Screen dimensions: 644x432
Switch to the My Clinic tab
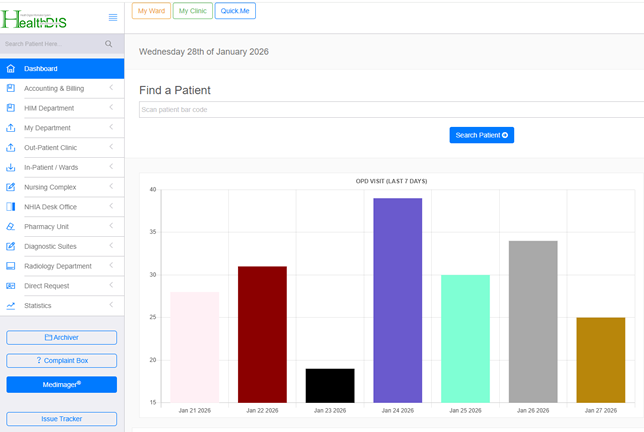192,11
